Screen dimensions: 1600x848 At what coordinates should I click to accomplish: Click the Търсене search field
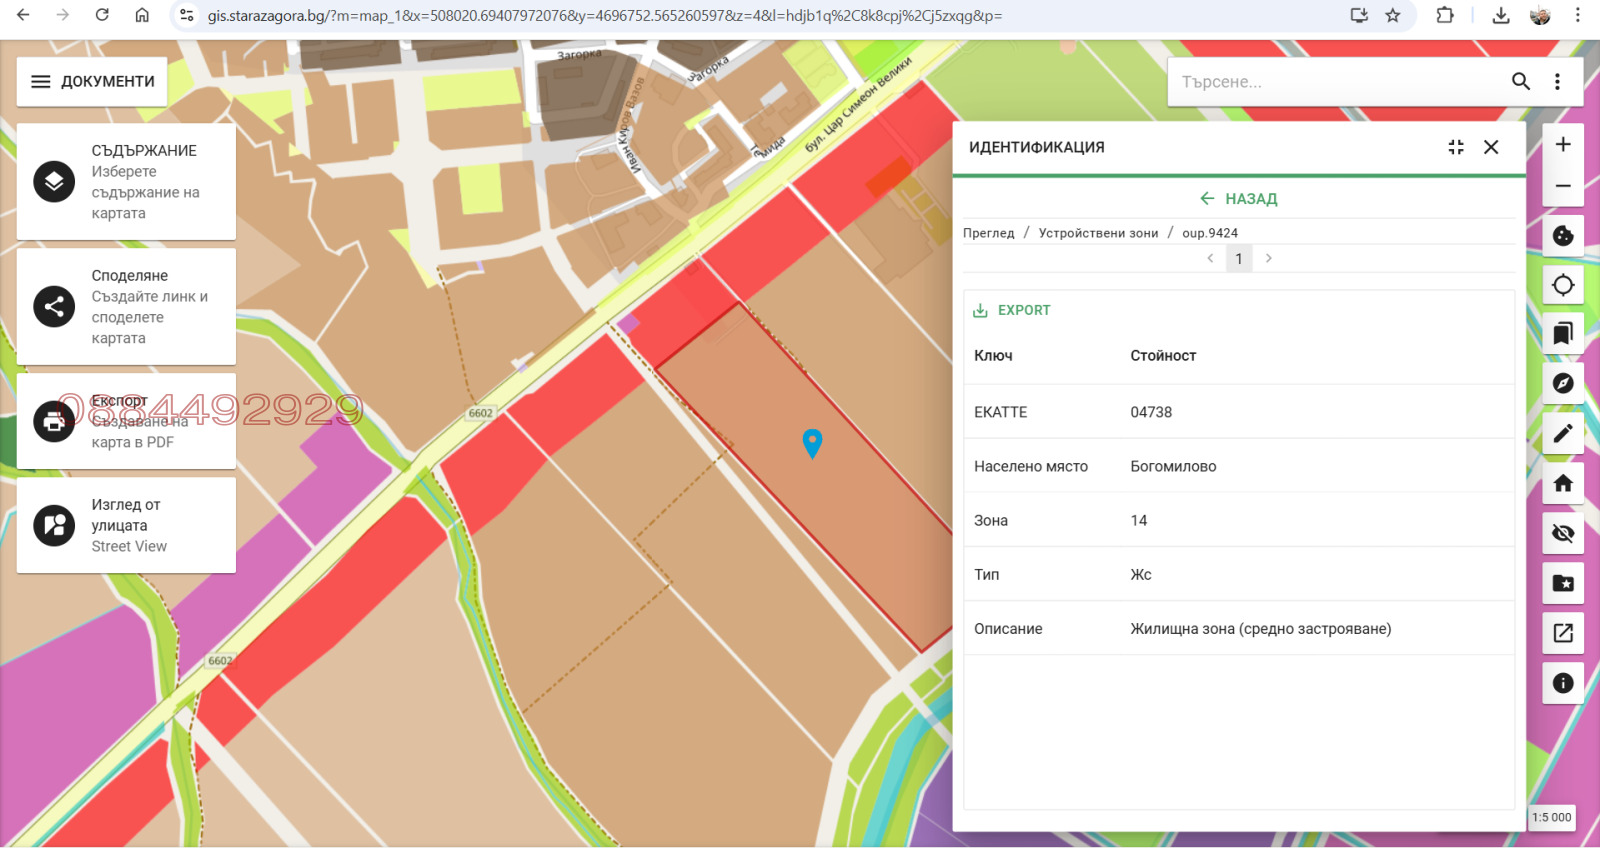[x=1340, y=82]
